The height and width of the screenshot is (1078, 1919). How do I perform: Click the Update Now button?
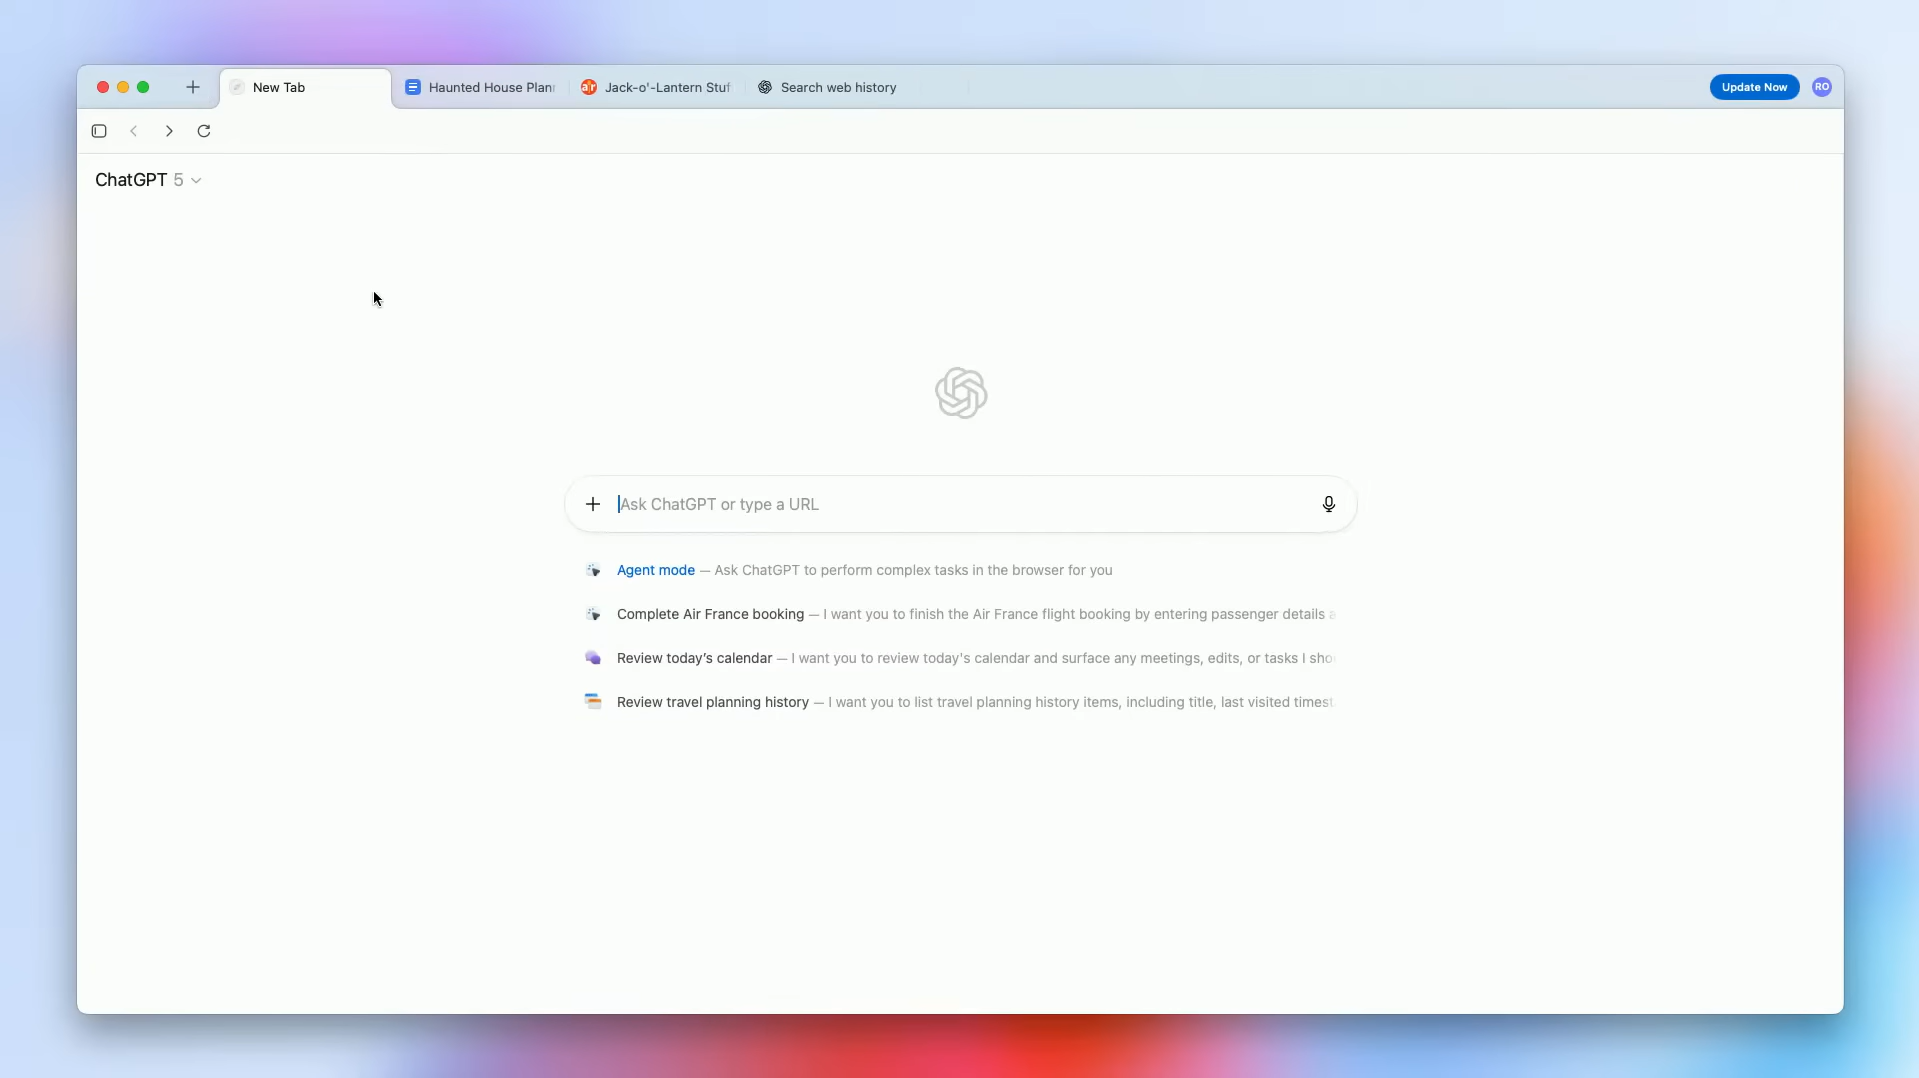[x=1754, y=87]
